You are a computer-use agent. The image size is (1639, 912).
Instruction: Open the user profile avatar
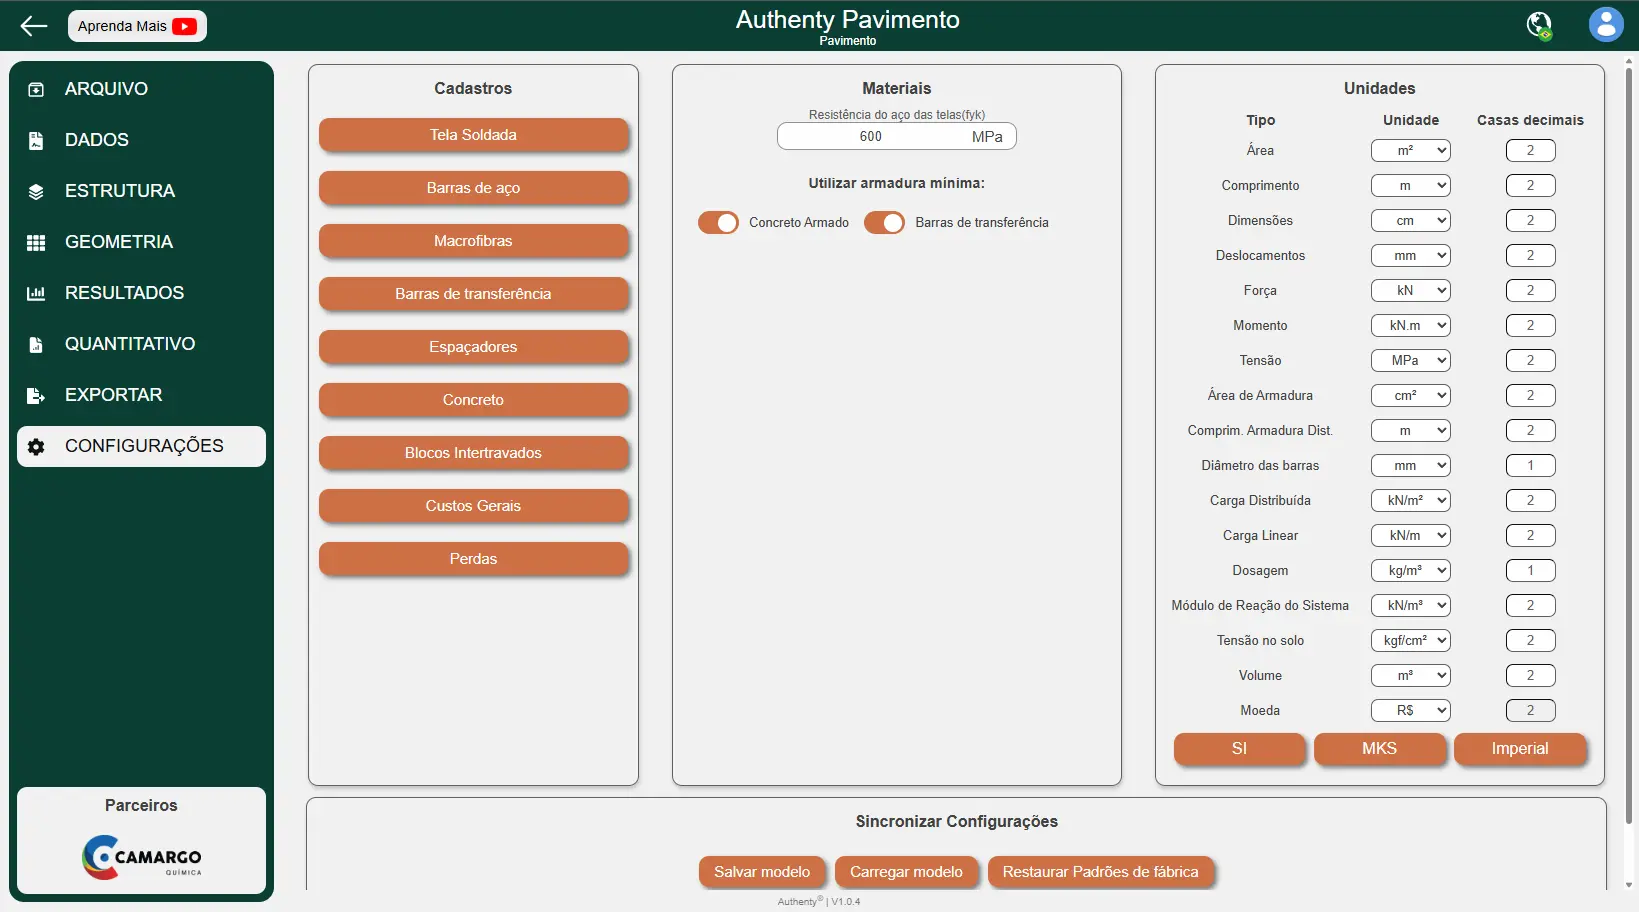pyautogui.click(x=1606, y=25)
